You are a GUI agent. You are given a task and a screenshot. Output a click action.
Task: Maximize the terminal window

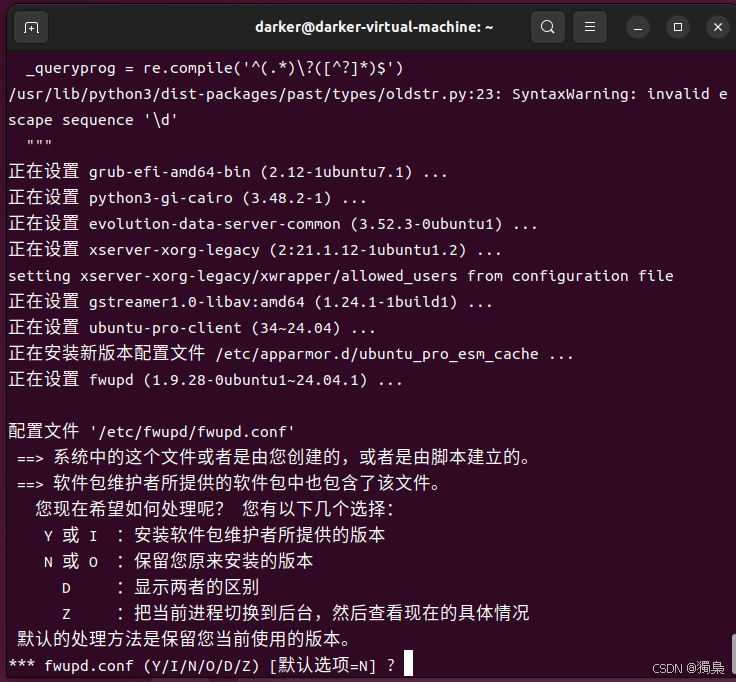point(678,27)
